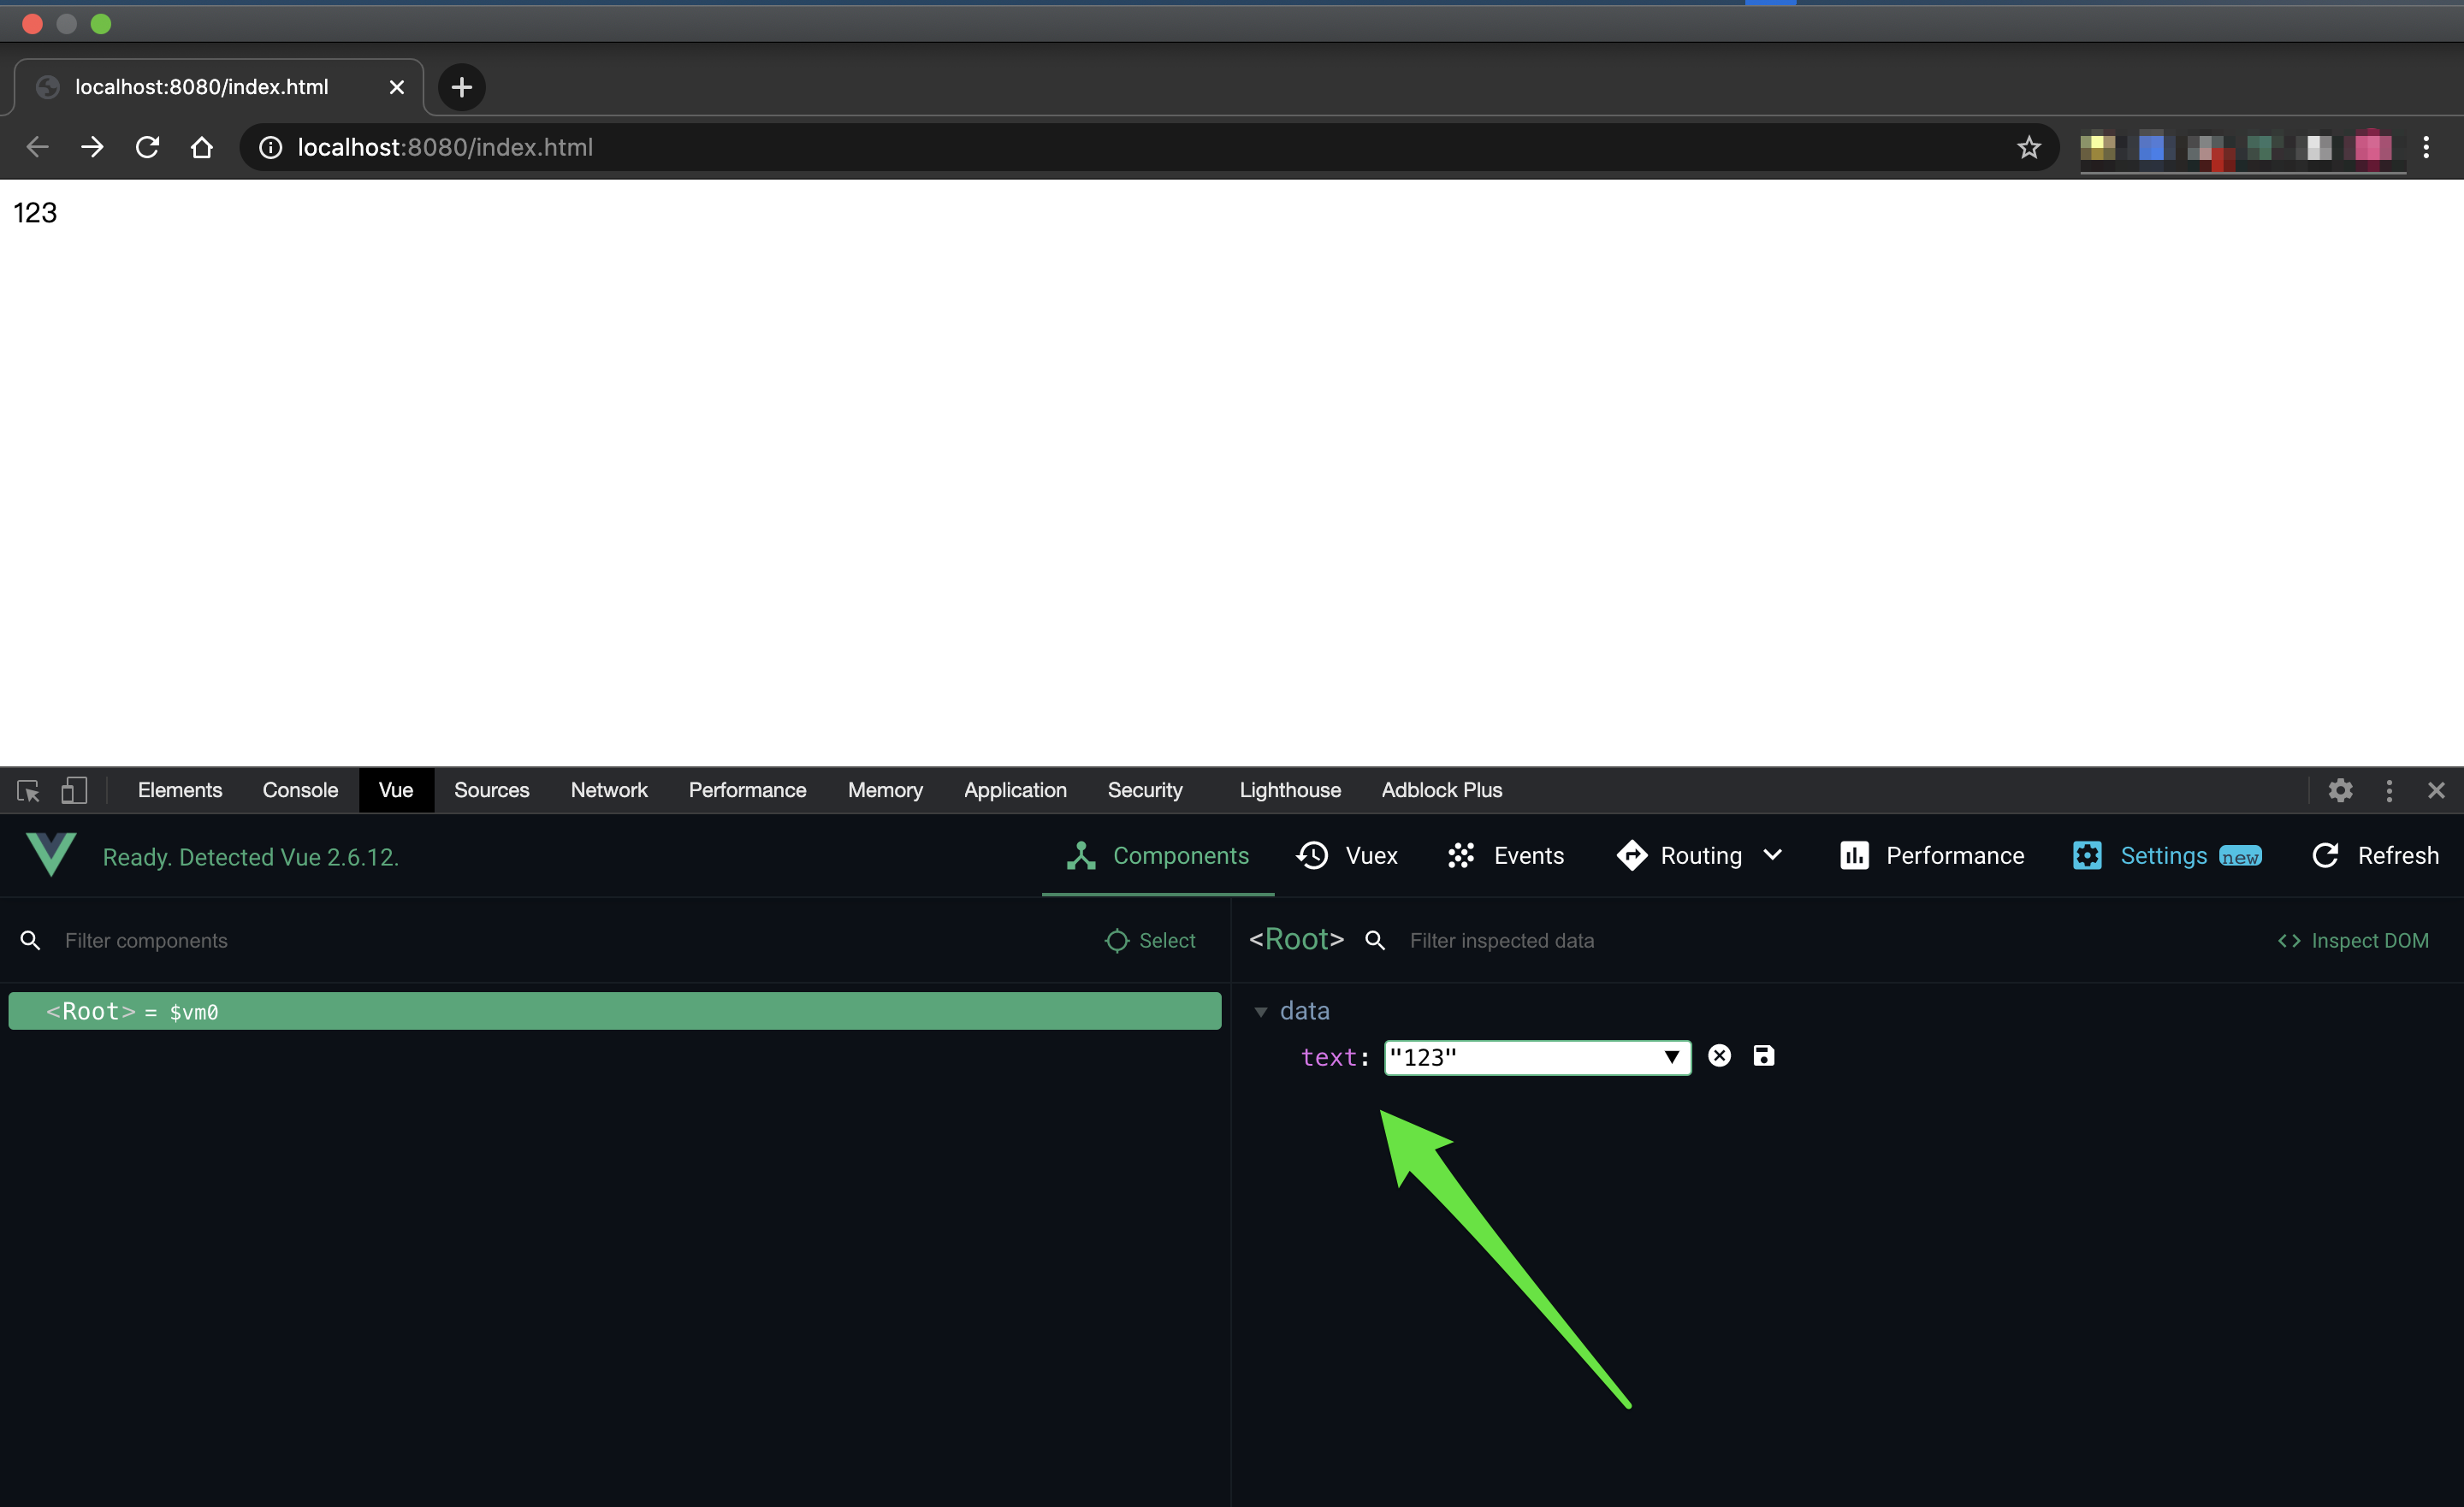The image size is (2464, 1507).
Task: Open Vue devtools Performance panel
Action: point(1932,856)
